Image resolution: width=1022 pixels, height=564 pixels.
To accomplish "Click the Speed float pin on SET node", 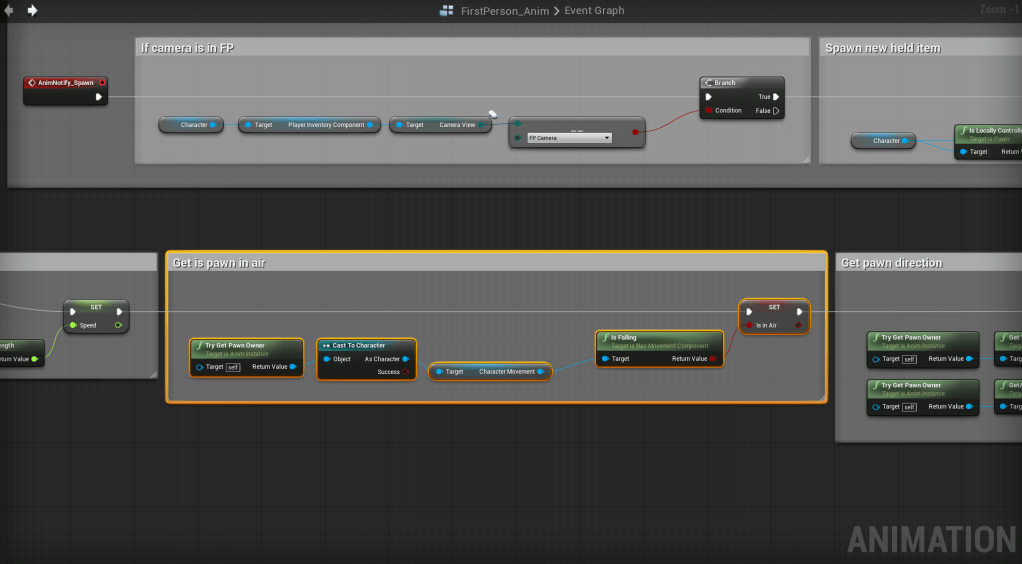I will point(73,325).
